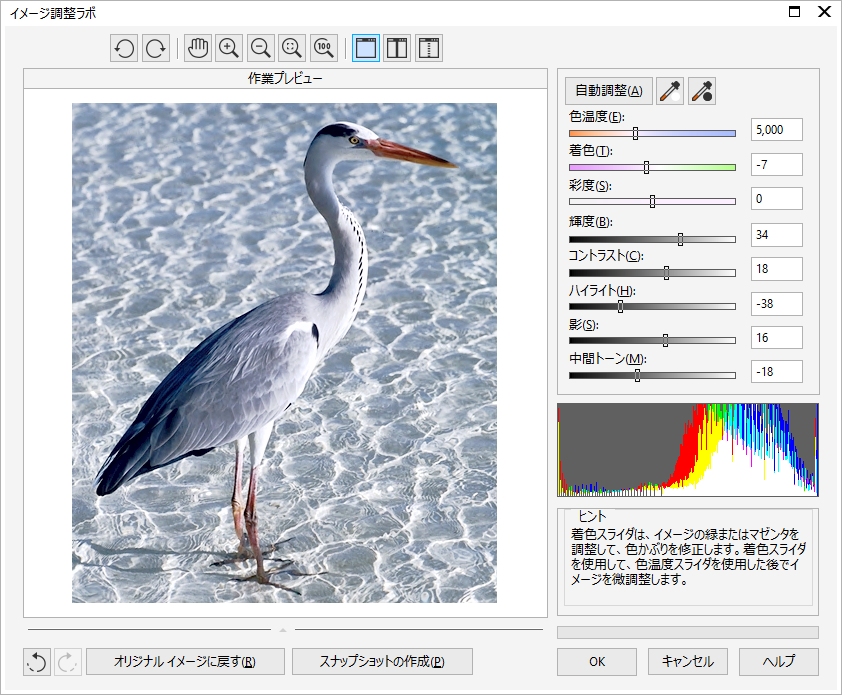Adjust the 中間トーン midtones slider

point(652,375)
